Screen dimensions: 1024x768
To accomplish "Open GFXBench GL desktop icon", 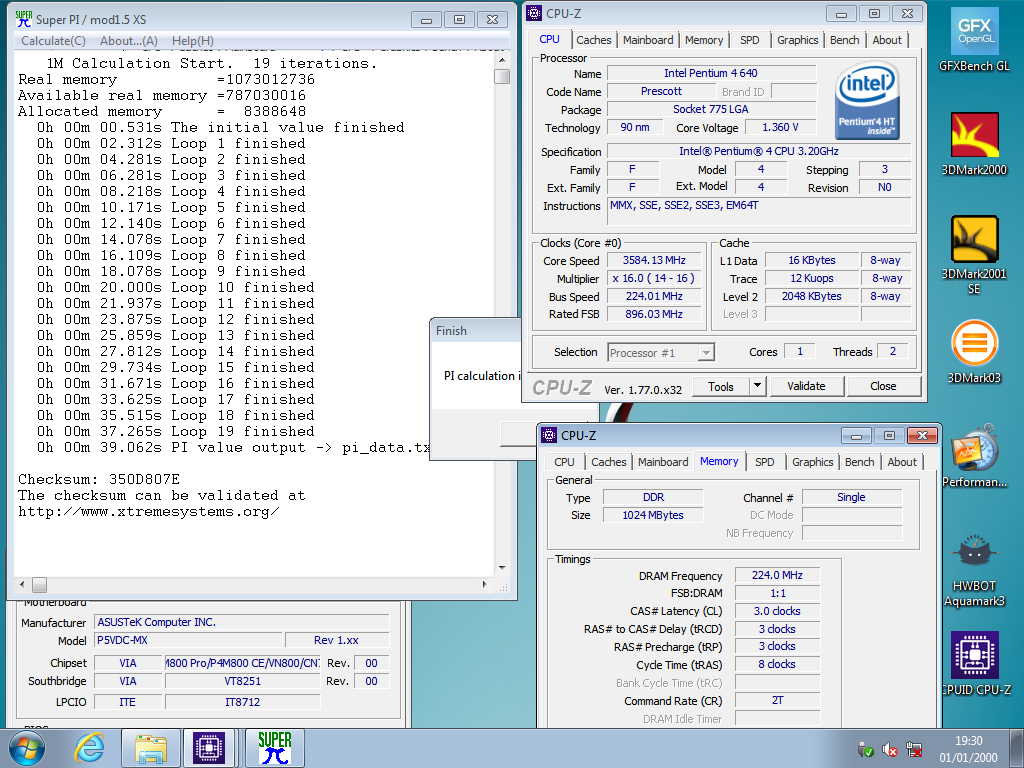I will pyautogui.click(x=974, y=40).
